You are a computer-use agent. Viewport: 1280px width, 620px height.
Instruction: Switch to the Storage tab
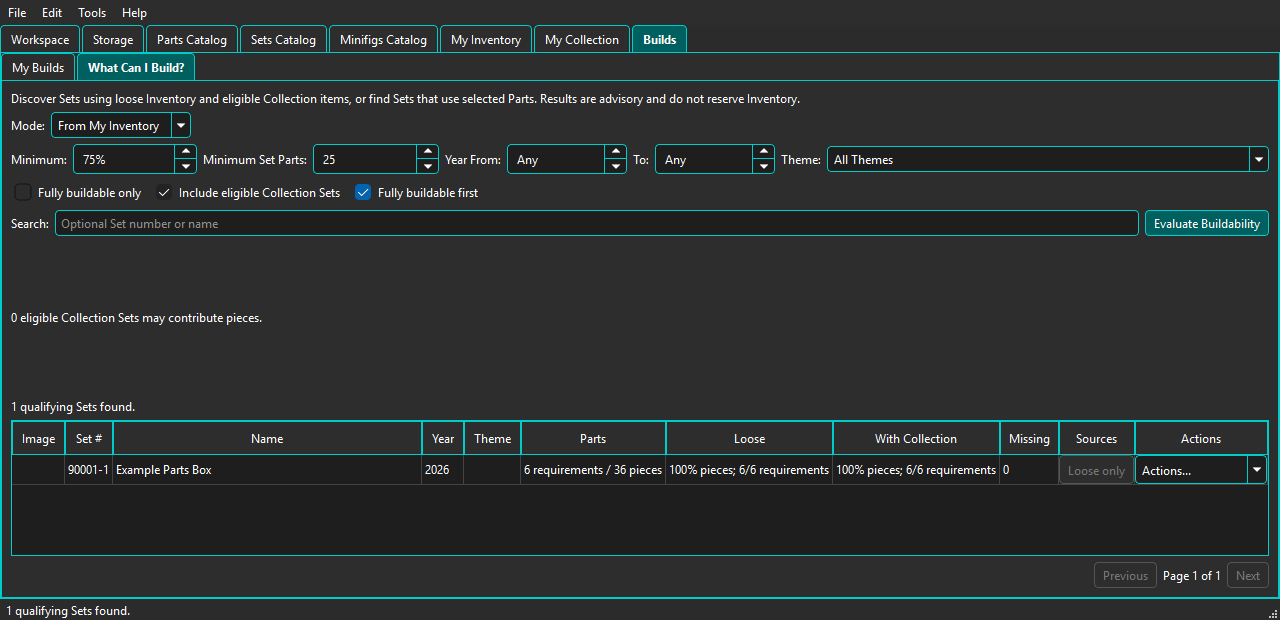point(113,40)
